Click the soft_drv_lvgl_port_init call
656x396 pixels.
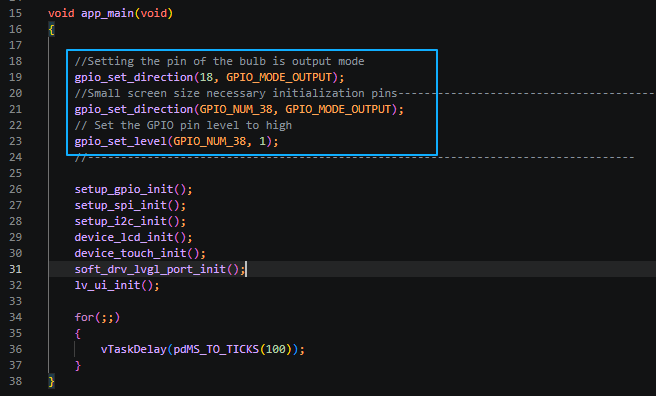click(160, 269)
